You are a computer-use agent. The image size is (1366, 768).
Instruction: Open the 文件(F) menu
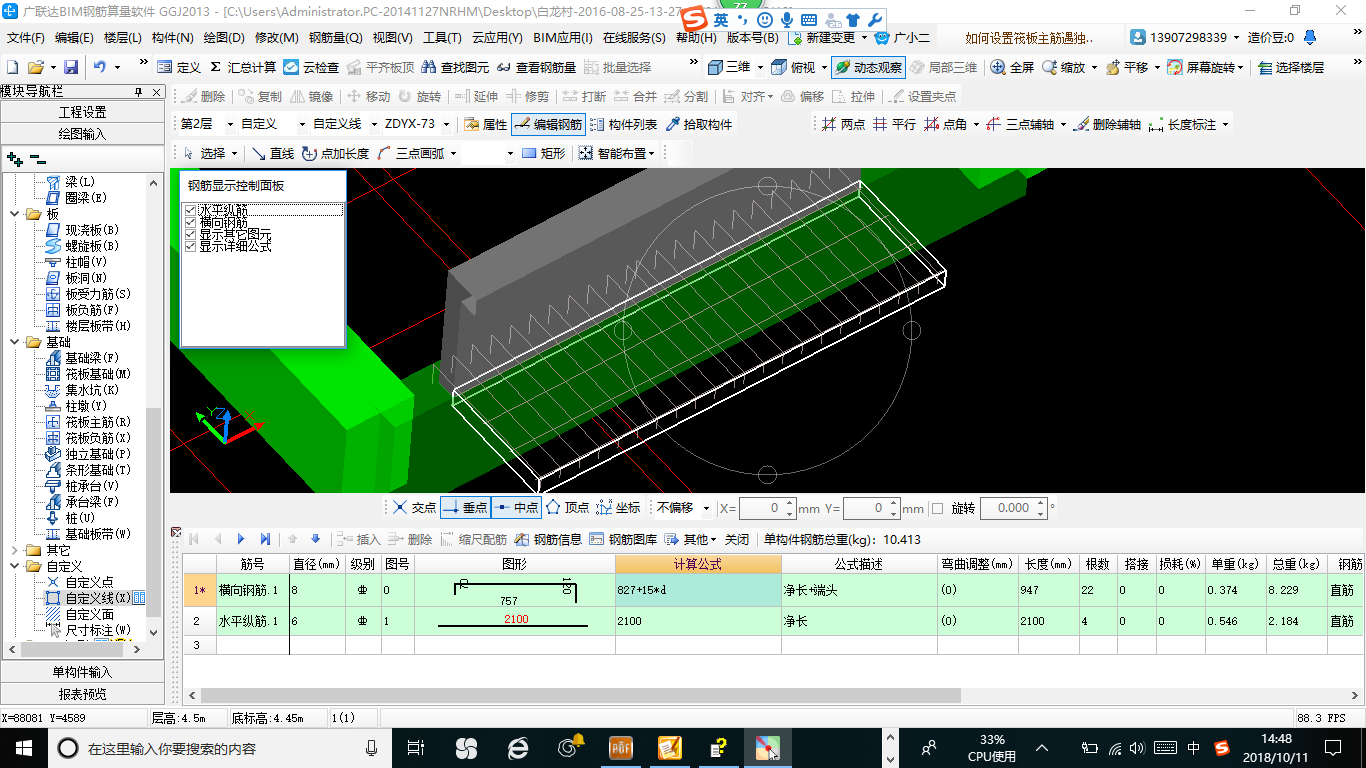(26, 38)
